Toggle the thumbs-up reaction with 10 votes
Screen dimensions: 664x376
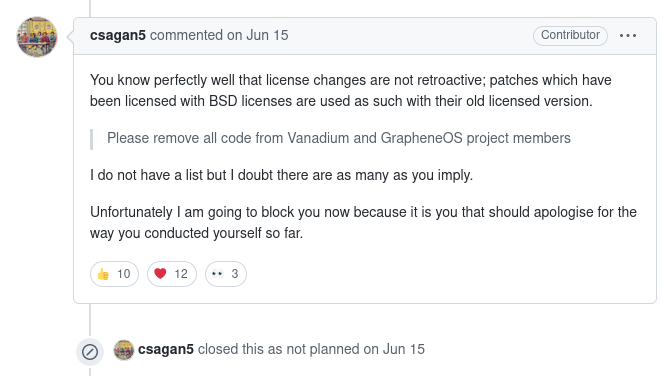coord(114,274)
